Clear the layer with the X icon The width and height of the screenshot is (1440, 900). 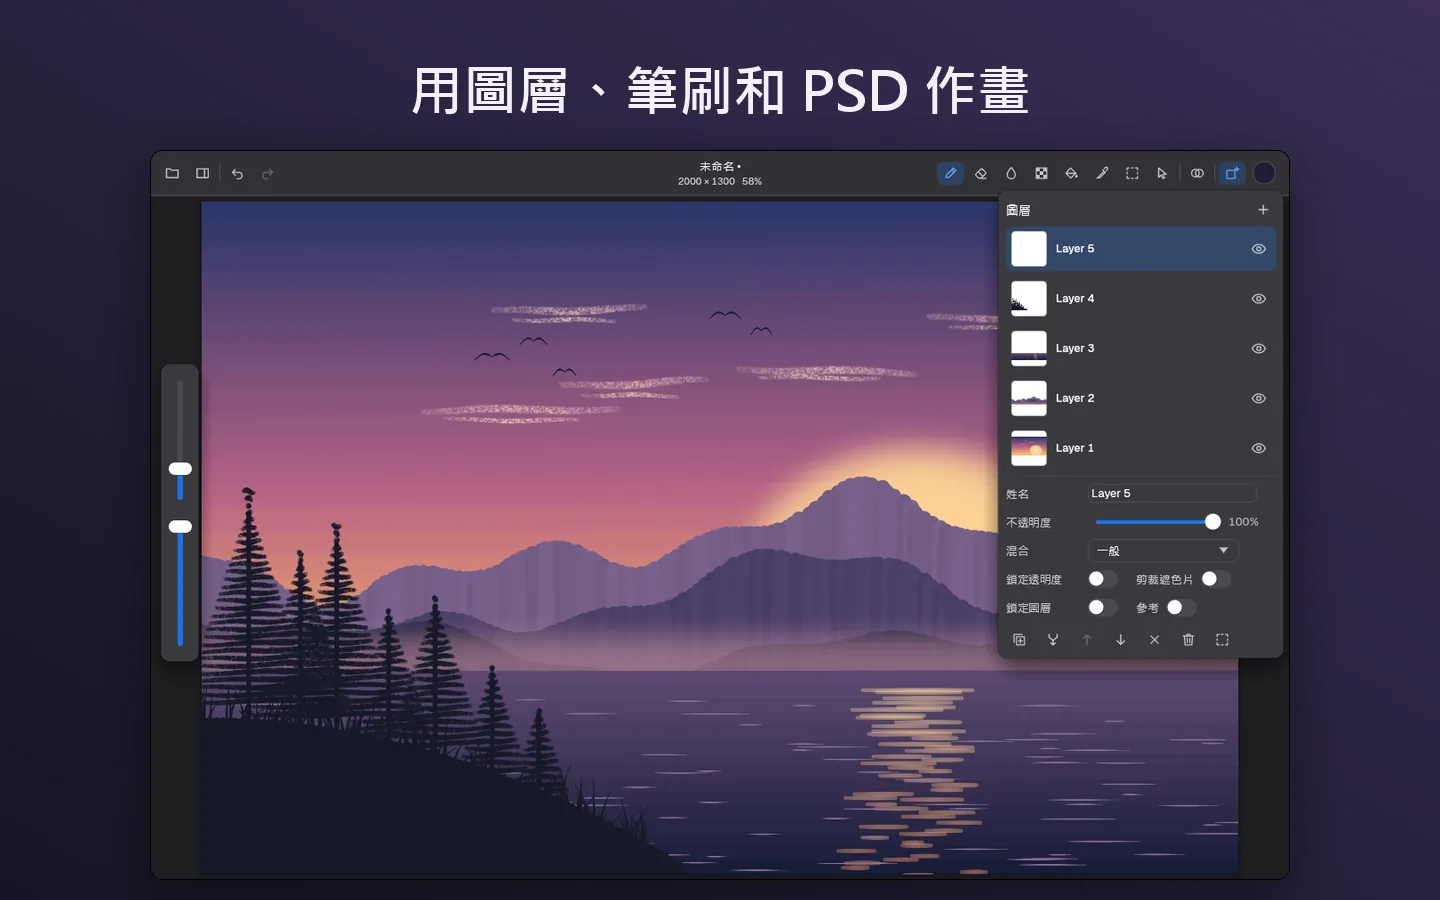point(1155,640)
